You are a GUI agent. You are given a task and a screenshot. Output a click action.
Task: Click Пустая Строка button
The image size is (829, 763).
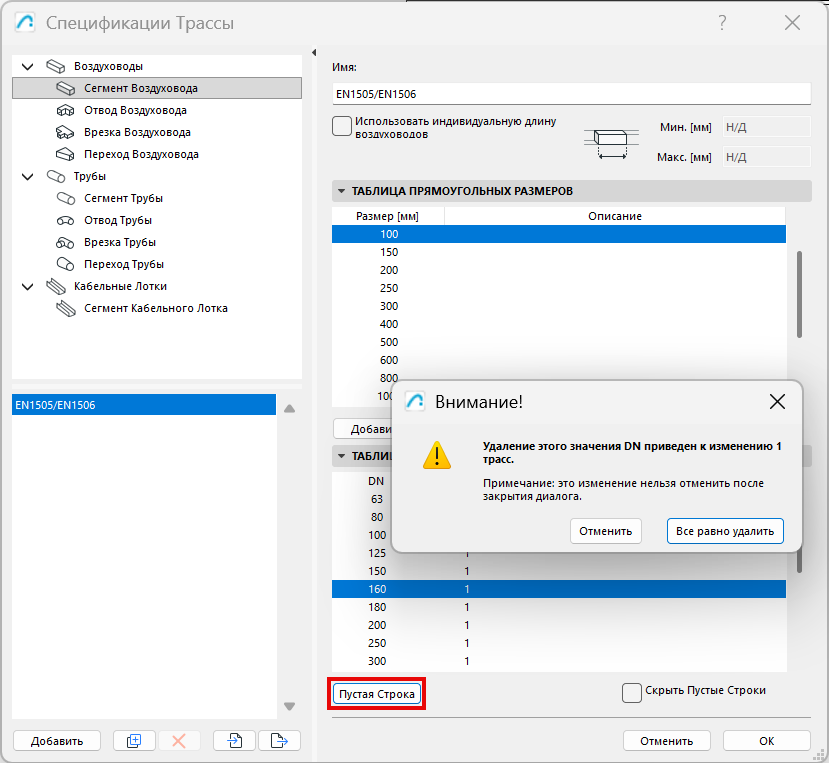377,694
